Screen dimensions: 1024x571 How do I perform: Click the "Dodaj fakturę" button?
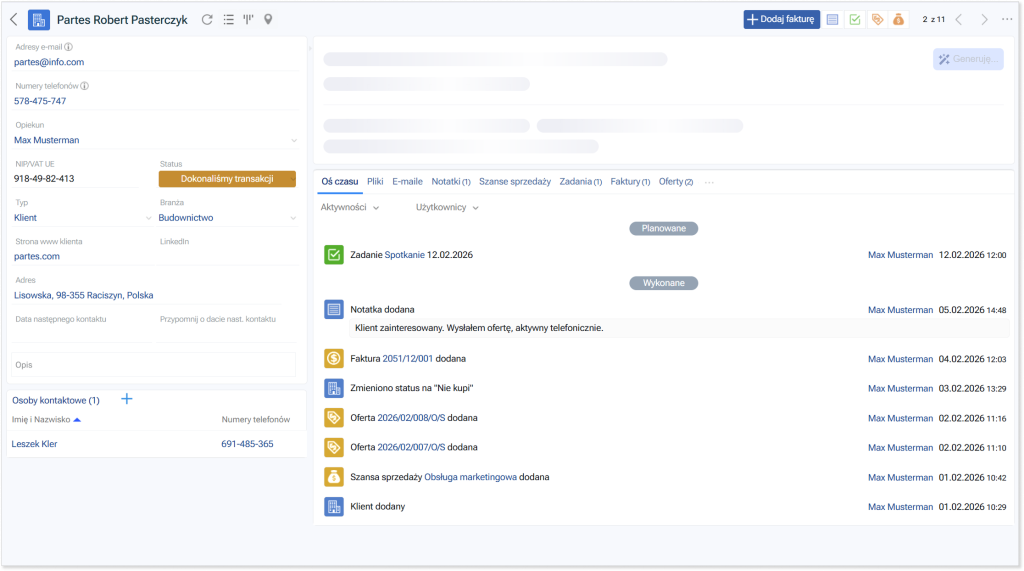pyautogui.click(x=781, y=19)
